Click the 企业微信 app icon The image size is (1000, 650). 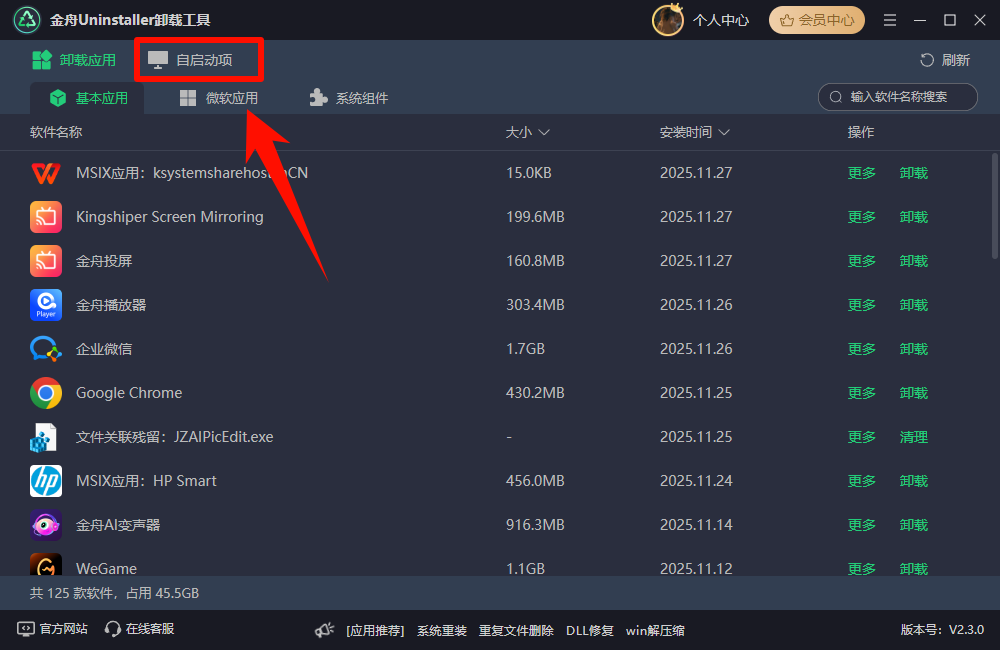tap(46, 349)
